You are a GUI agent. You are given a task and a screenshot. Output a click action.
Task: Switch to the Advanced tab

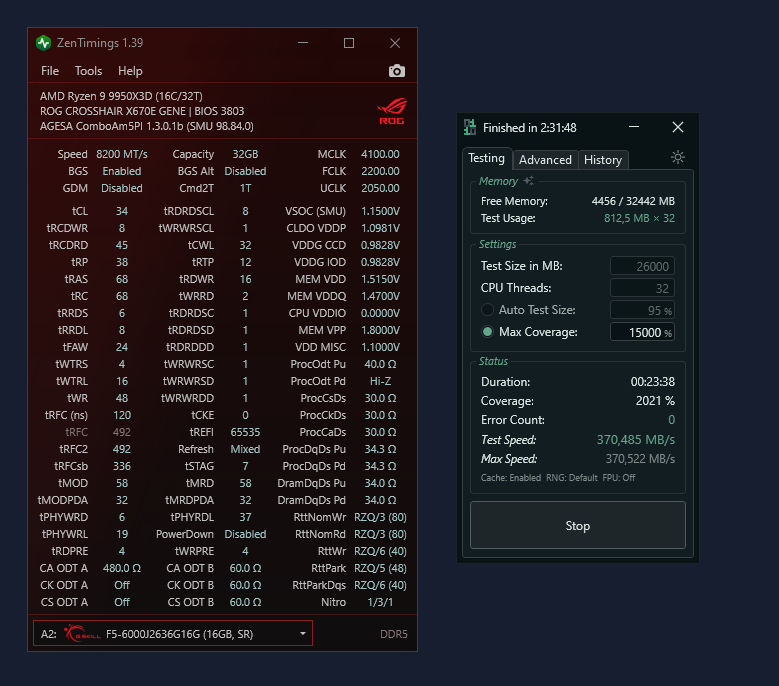[545, 160]
